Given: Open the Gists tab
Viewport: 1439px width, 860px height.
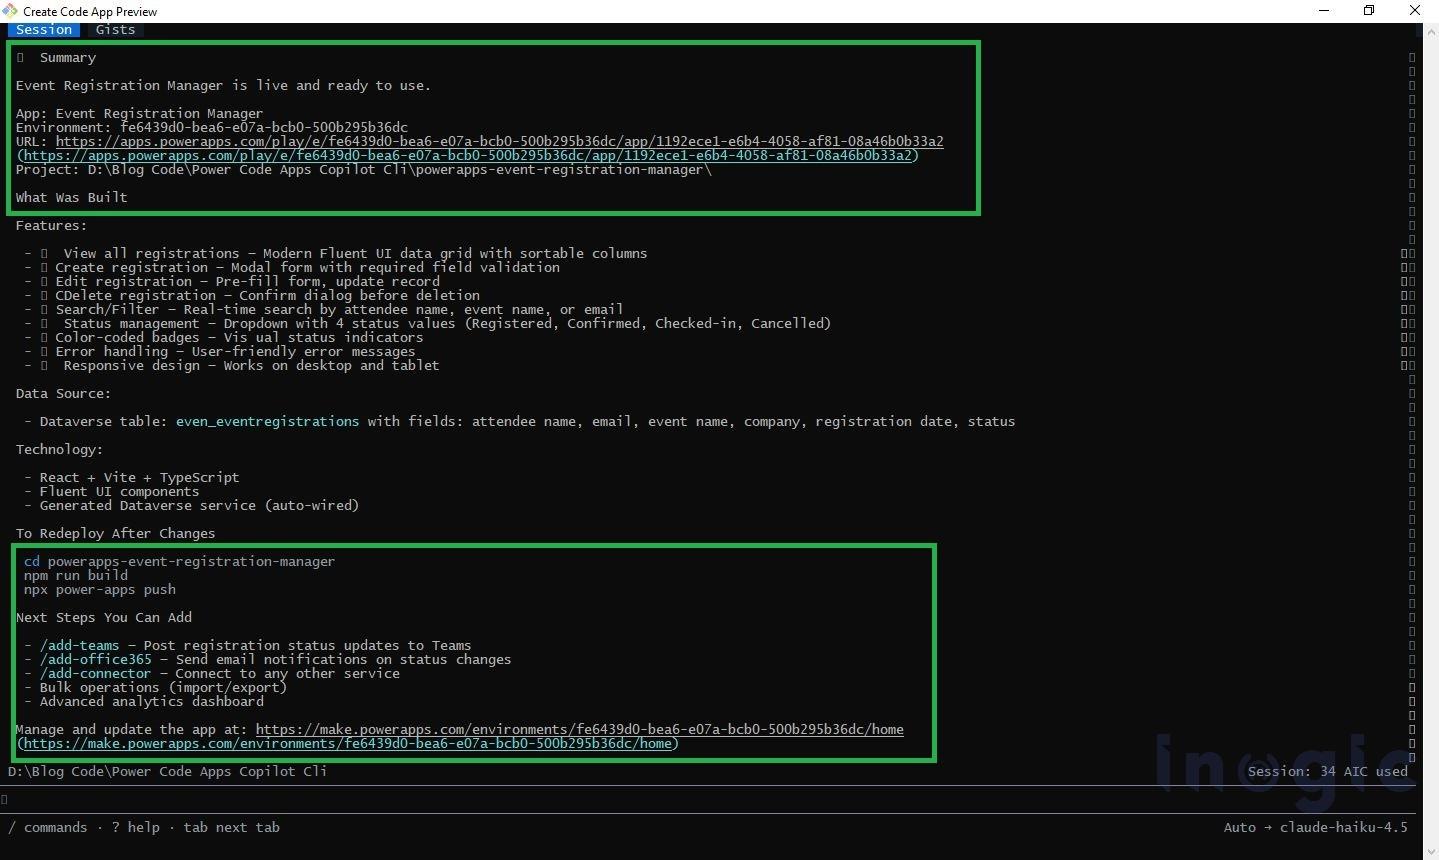Looking at the screenshot, I should [x=115, y=30].
